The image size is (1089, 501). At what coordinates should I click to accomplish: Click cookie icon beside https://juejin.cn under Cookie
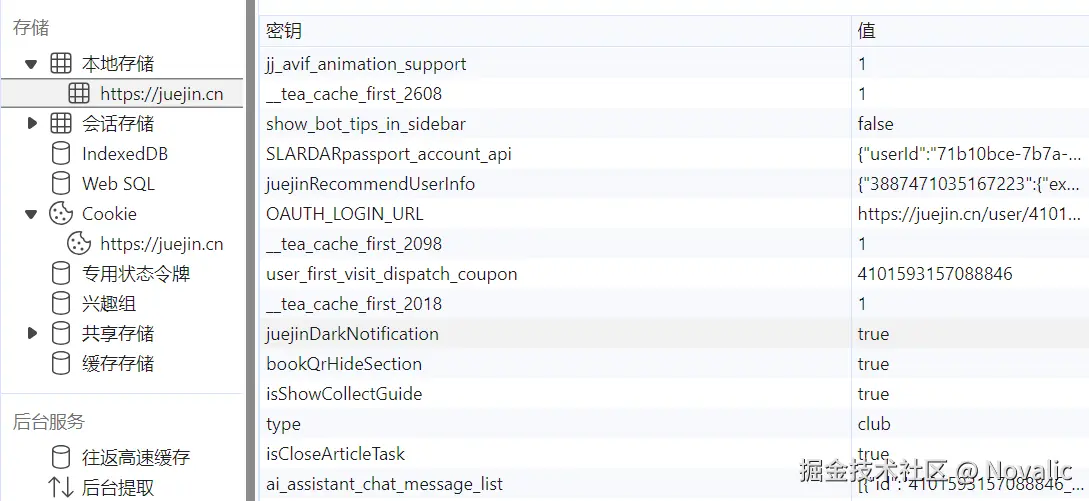(79, 244)
